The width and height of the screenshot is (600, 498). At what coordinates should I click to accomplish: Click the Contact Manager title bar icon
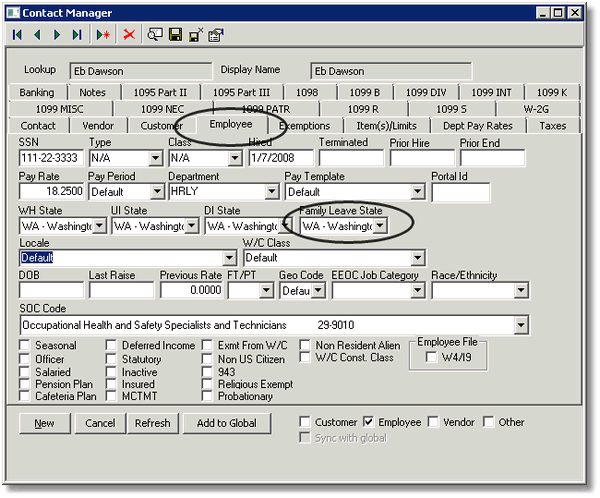pyautogui.click(x=13, y=13)
